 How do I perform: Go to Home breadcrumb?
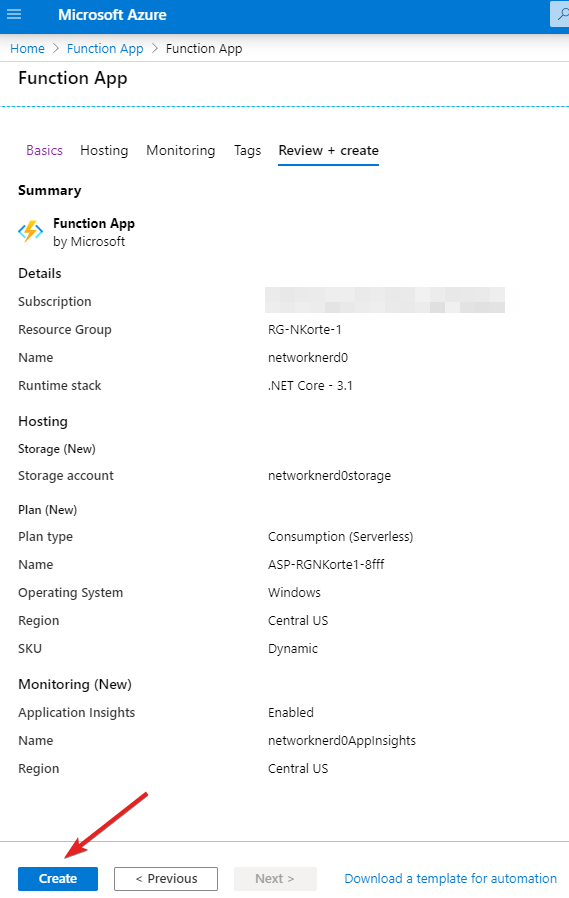click(27, 49)
